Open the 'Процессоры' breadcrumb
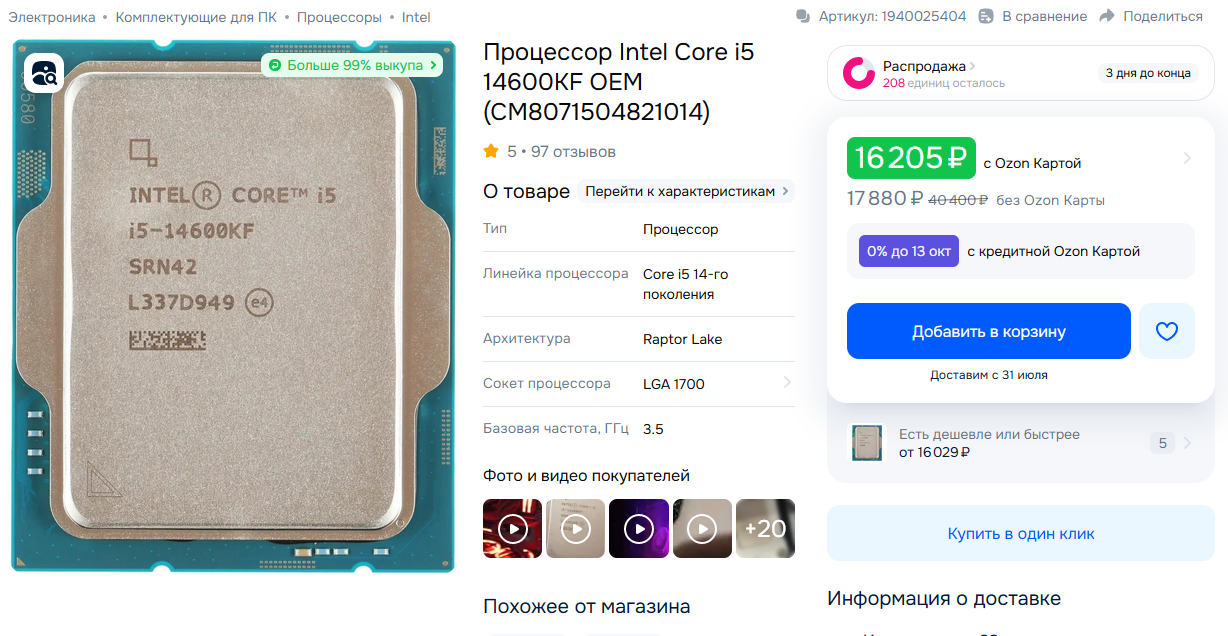The width and height of the screenshot is (1228, 636). [x=339, y=17]
